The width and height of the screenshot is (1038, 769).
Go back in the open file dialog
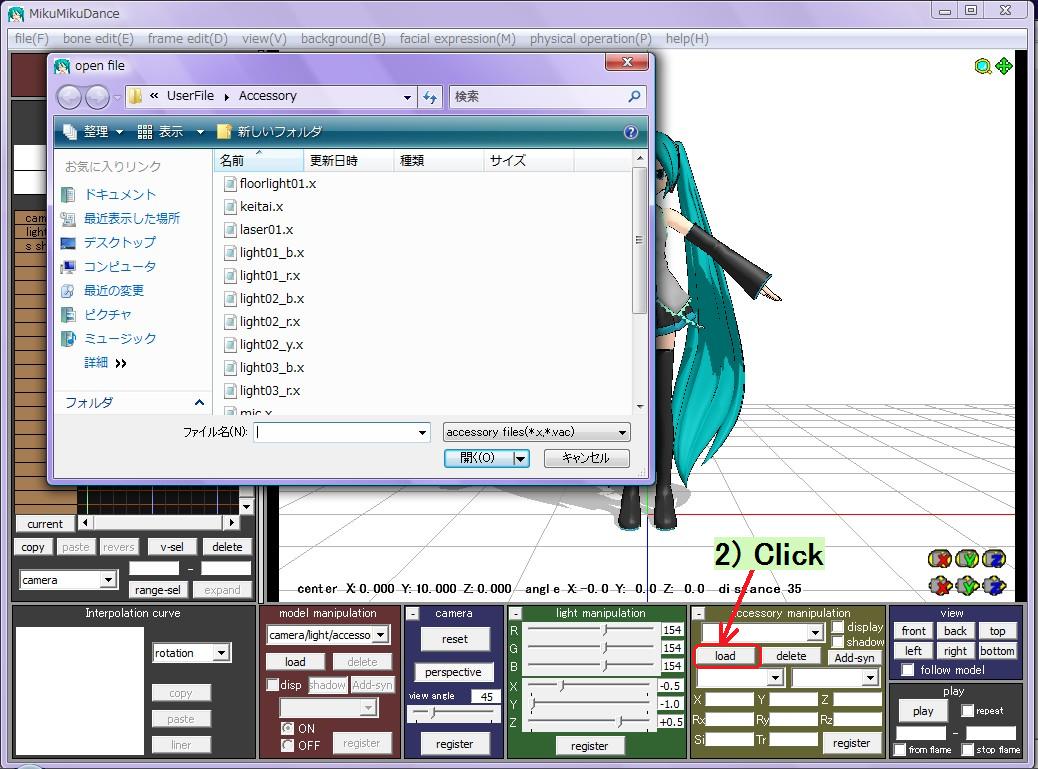69,97
